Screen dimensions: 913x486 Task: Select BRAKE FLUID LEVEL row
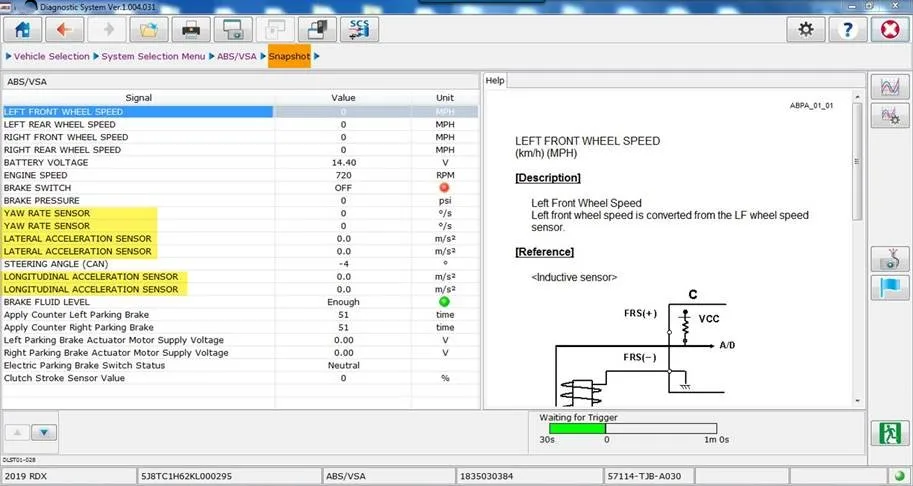click(x=240, y=302)
